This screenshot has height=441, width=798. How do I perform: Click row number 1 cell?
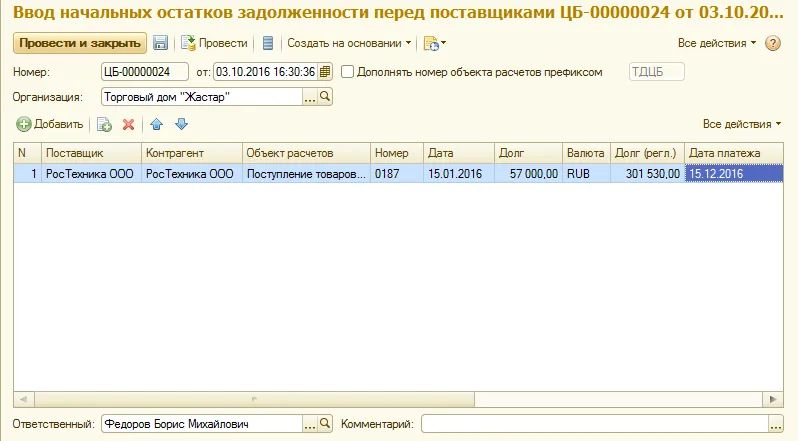[27, 173]
